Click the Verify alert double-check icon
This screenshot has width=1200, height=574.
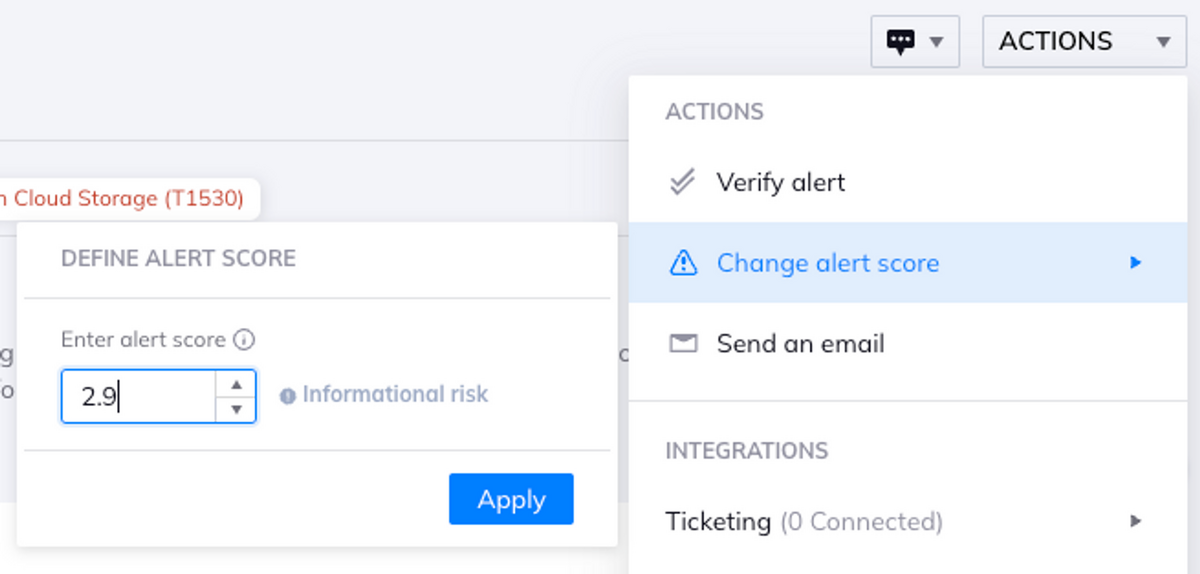[x=682, y=183]
